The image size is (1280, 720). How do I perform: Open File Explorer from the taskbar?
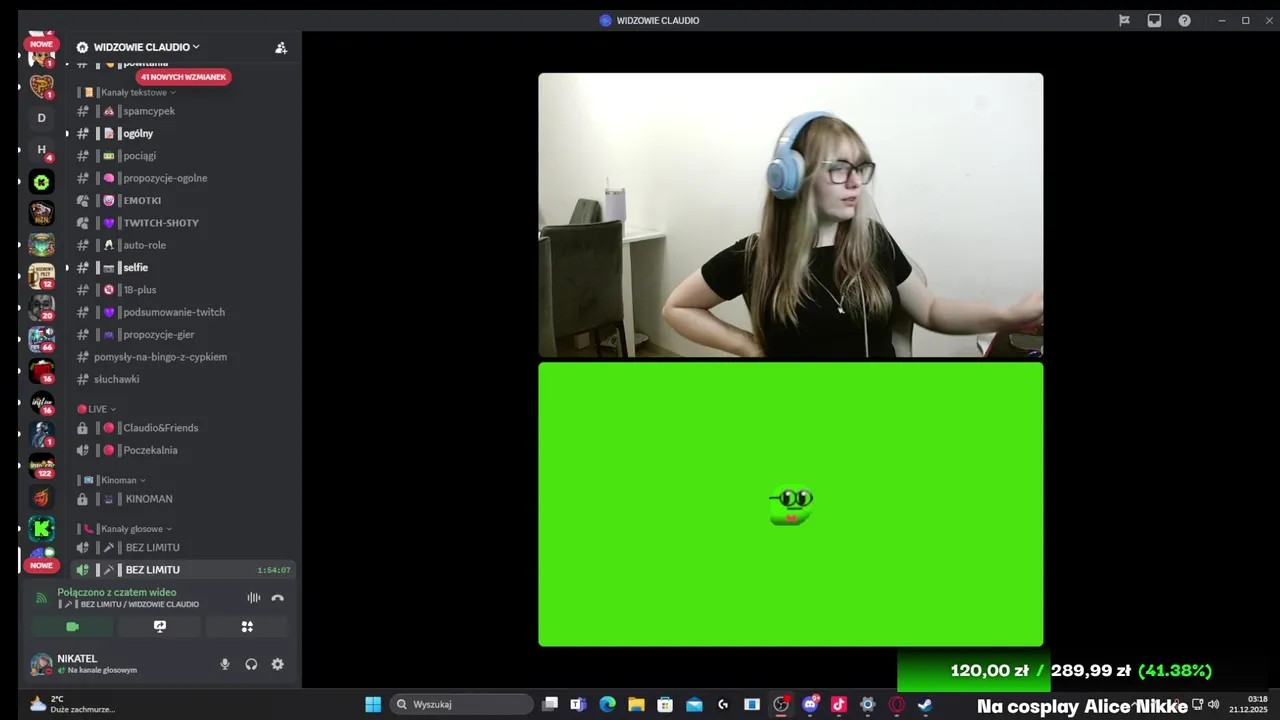coord(636,704)
